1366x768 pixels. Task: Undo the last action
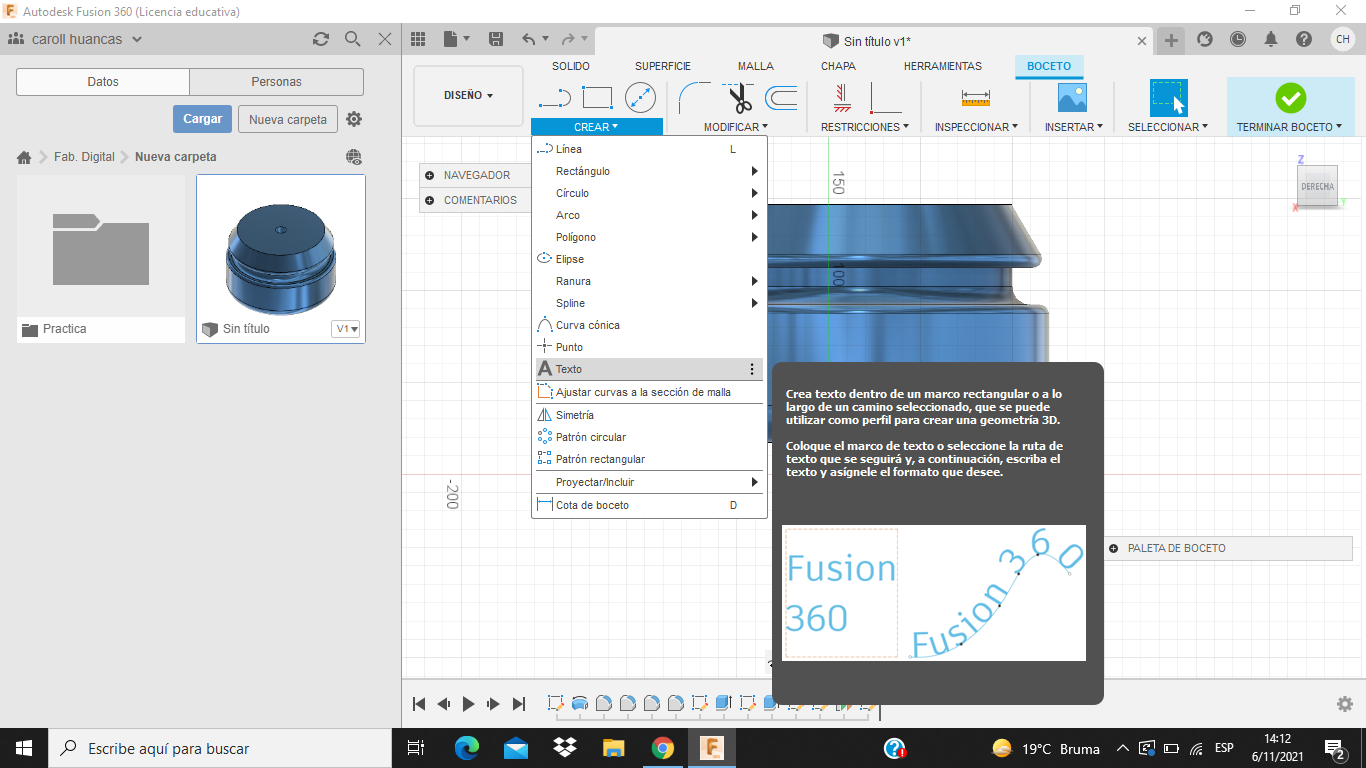(x=530, y=39)
